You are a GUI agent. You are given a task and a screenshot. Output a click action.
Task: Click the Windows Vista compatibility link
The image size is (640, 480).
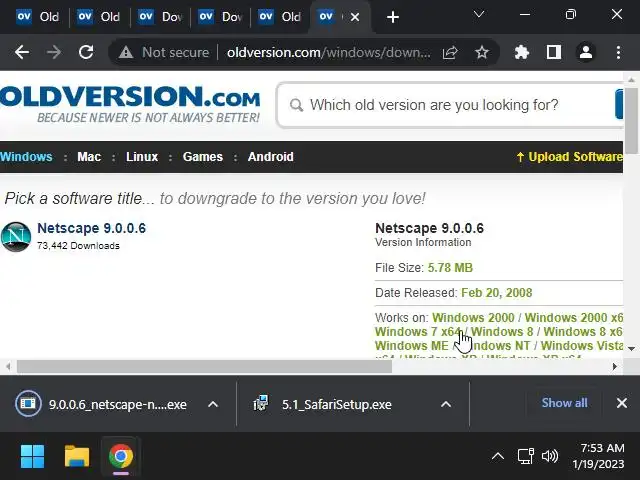tap(582, 345)
